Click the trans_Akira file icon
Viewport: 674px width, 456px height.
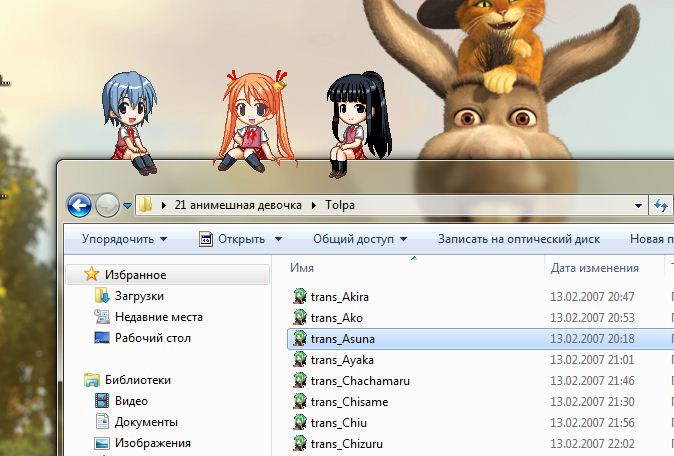300,296
